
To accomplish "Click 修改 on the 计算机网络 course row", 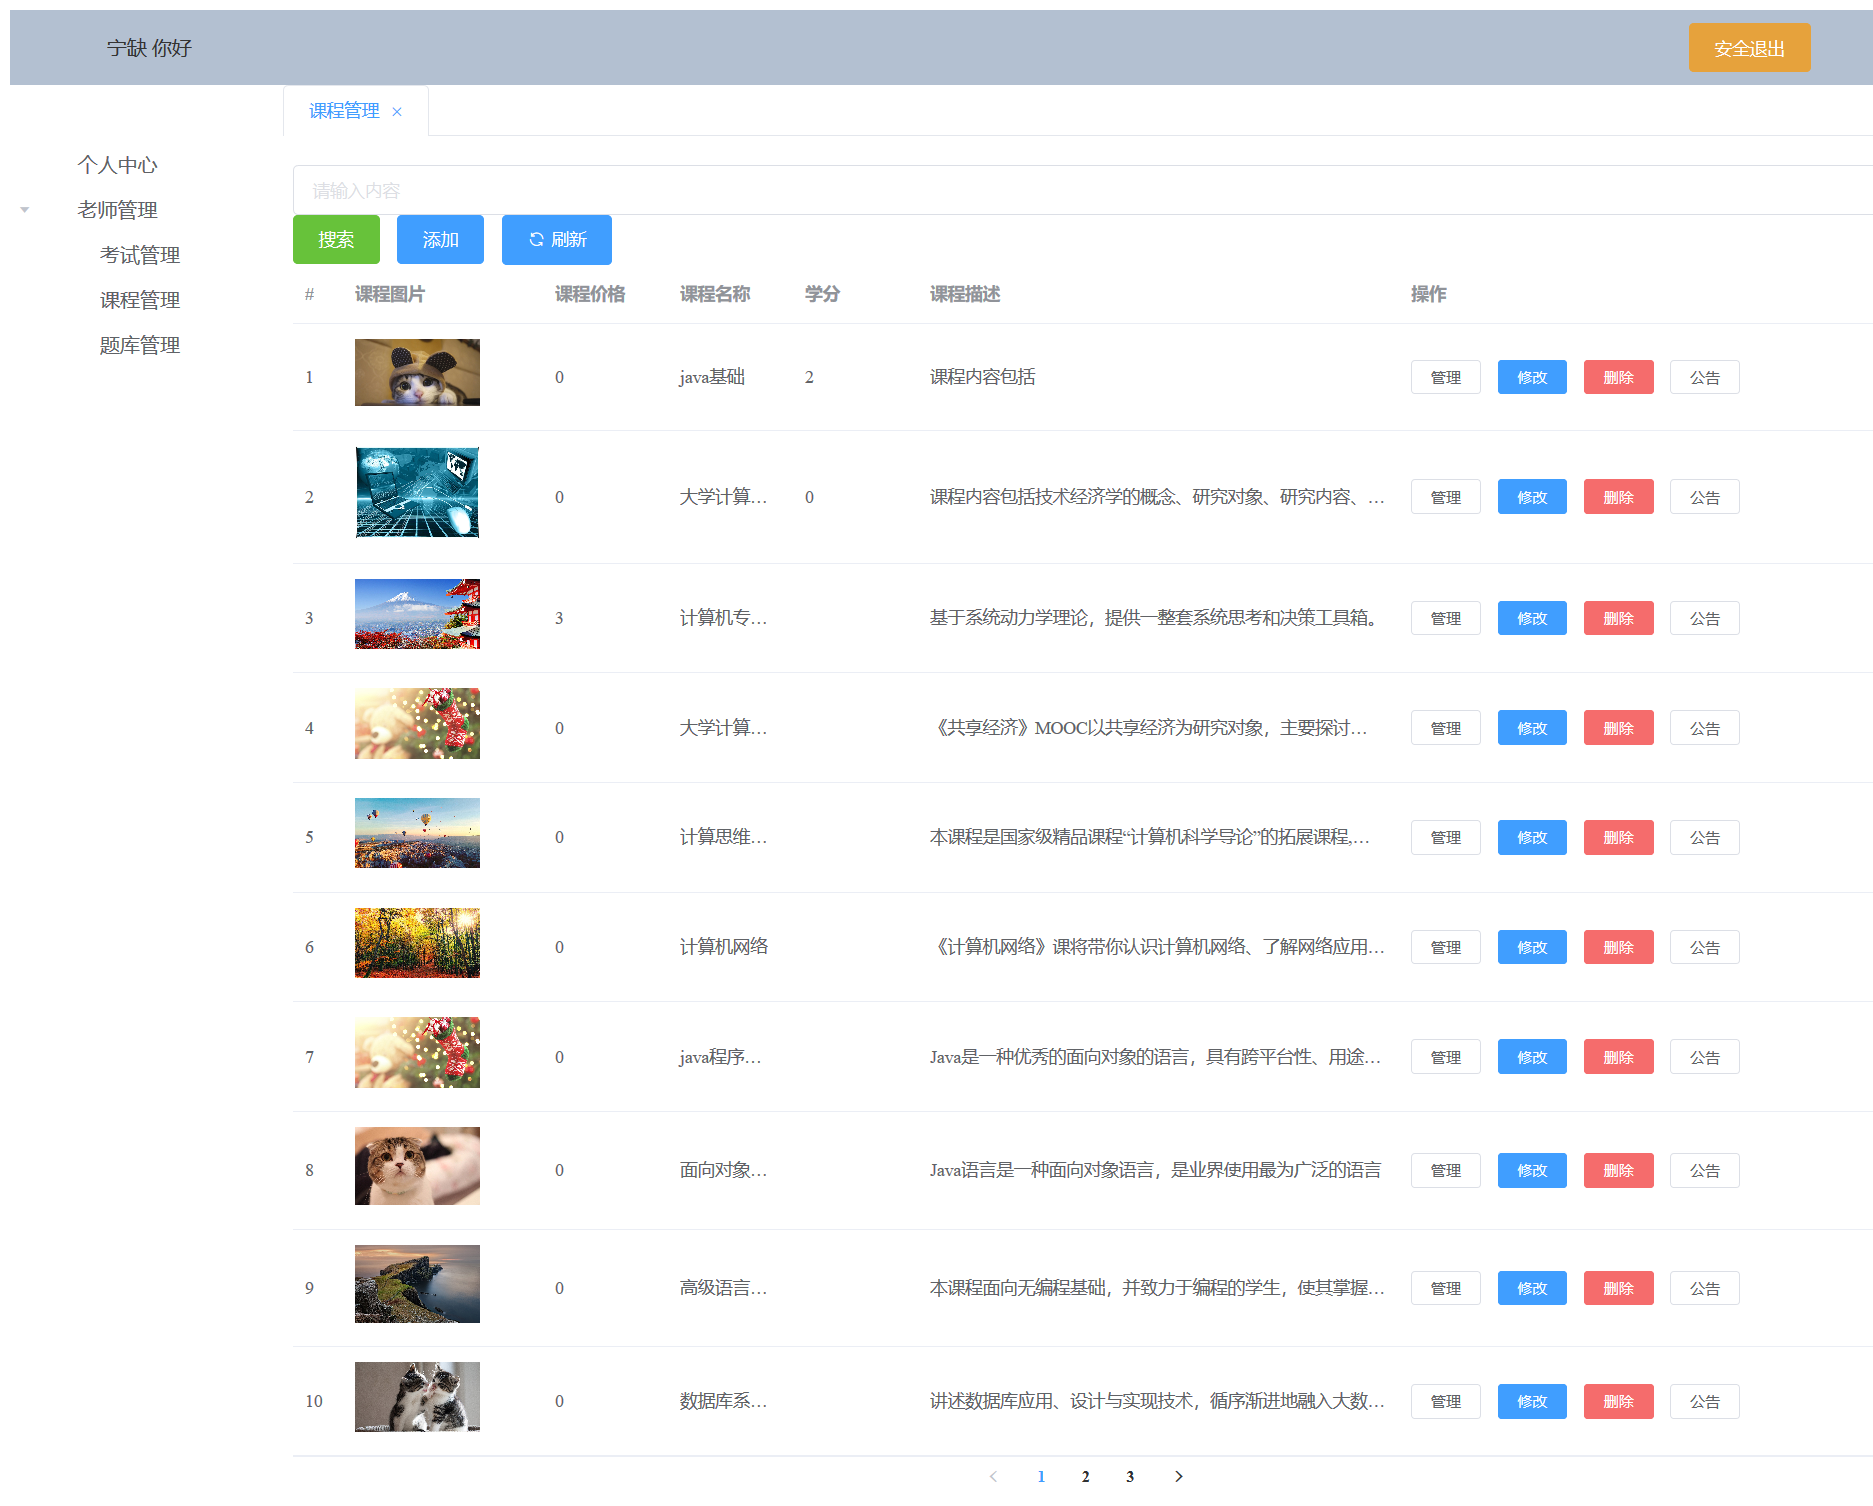I will [1531, 946].
